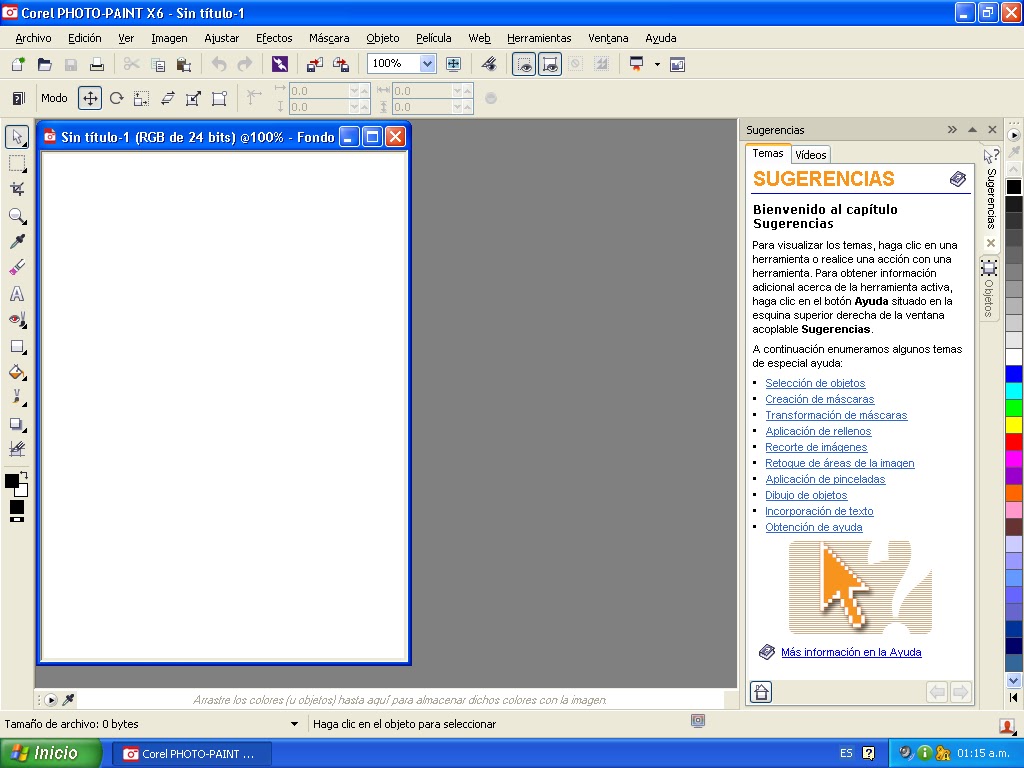Open a file with the Open icon
Image resolution: width=1024 pixels, height=768 pixels.
click(x=44, y=63)
